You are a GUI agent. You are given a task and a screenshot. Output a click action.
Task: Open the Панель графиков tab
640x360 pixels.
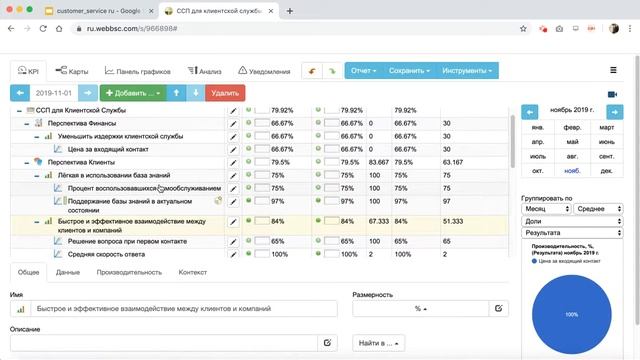138,71
